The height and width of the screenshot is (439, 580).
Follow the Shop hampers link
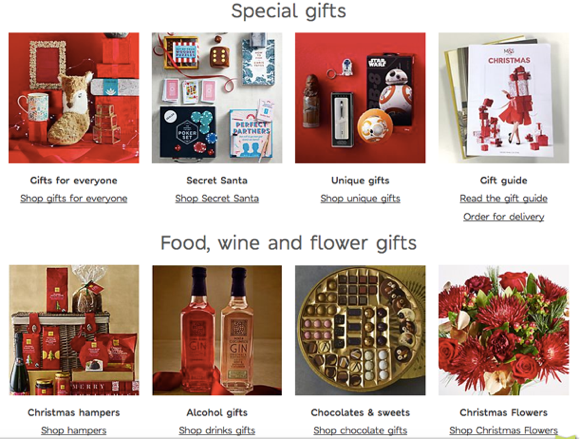click(74, 430)
